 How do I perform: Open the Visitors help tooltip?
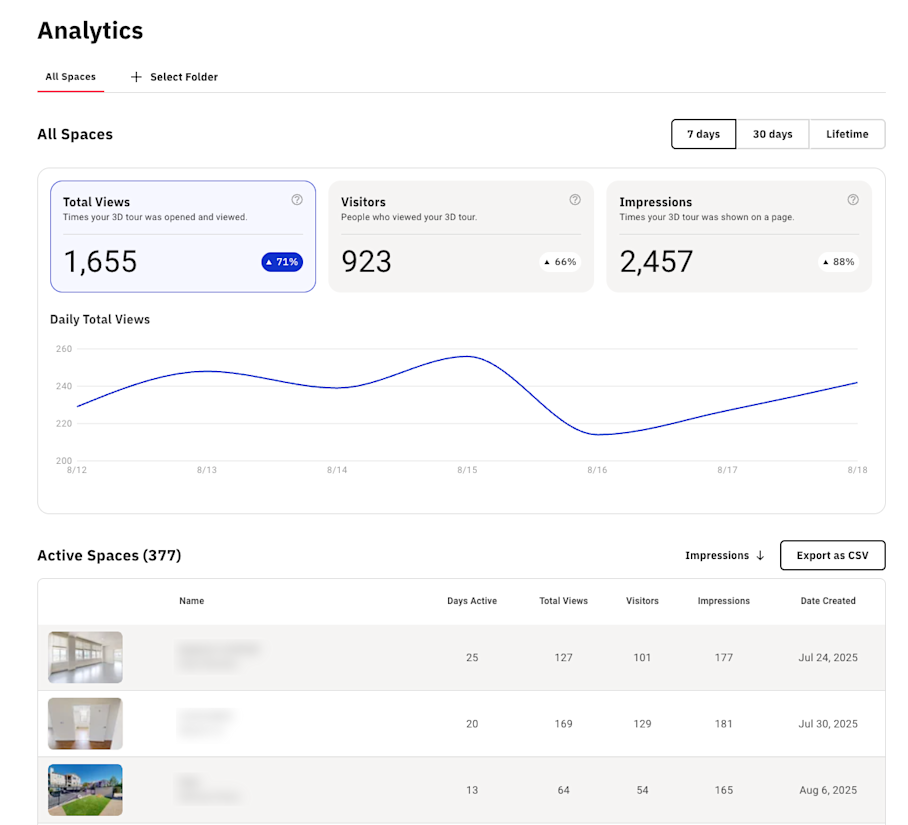575,199
